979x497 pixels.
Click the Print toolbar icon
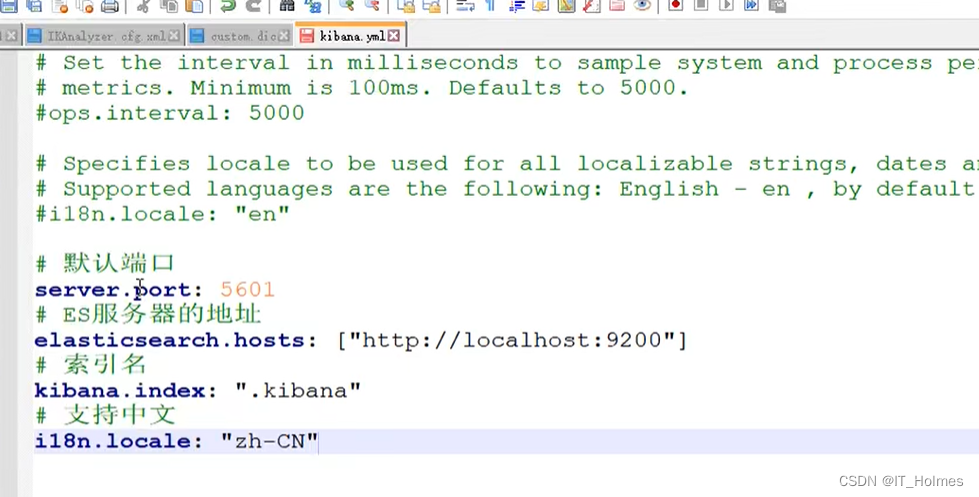coord(109,6)
